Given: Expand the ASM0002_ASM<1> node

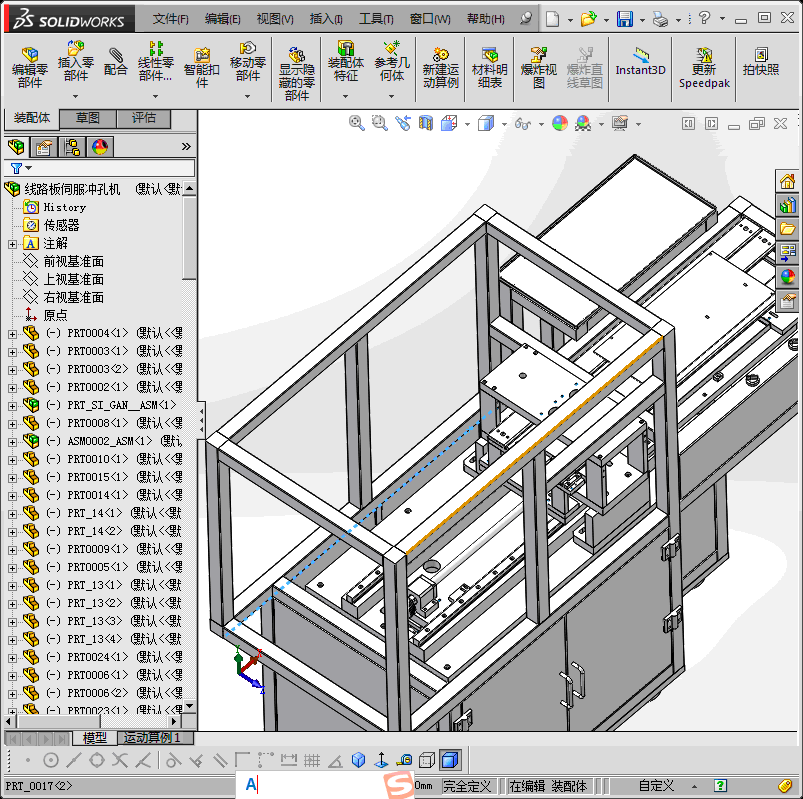Looking at the screenshot, I should [x=12, y=442].
